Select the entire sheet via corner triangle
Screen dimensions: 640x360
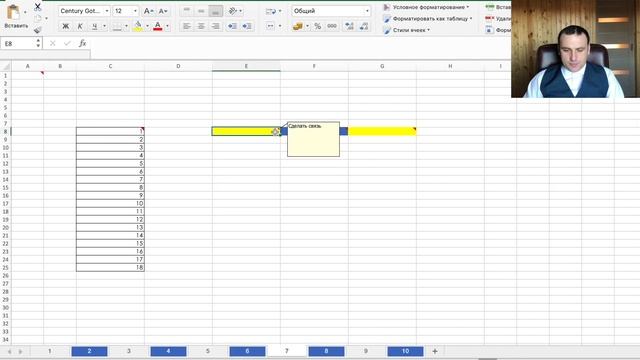6,66
